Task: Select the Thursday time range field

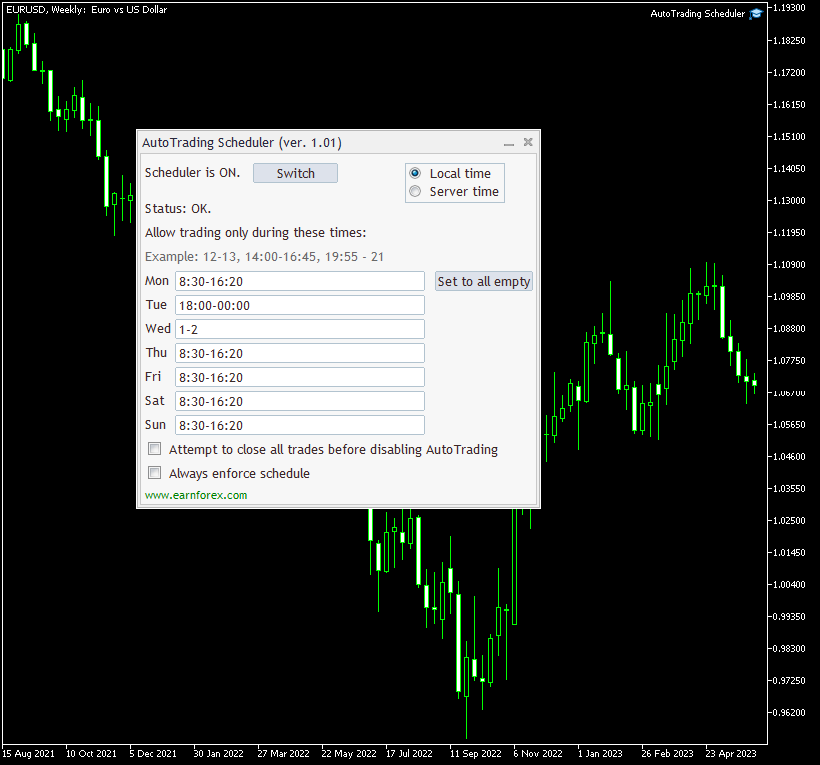Action: click(x=299, y=353)
